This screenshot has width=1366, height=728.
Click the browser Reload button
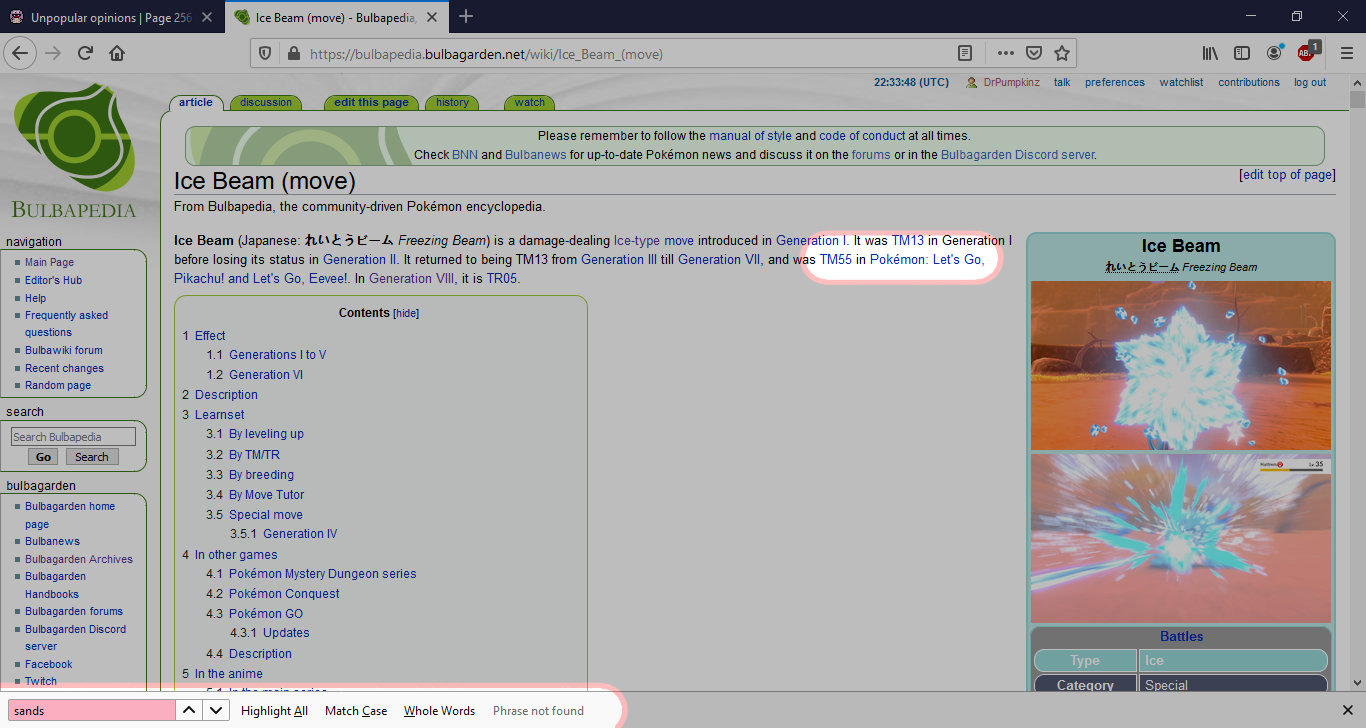point(86,53)
